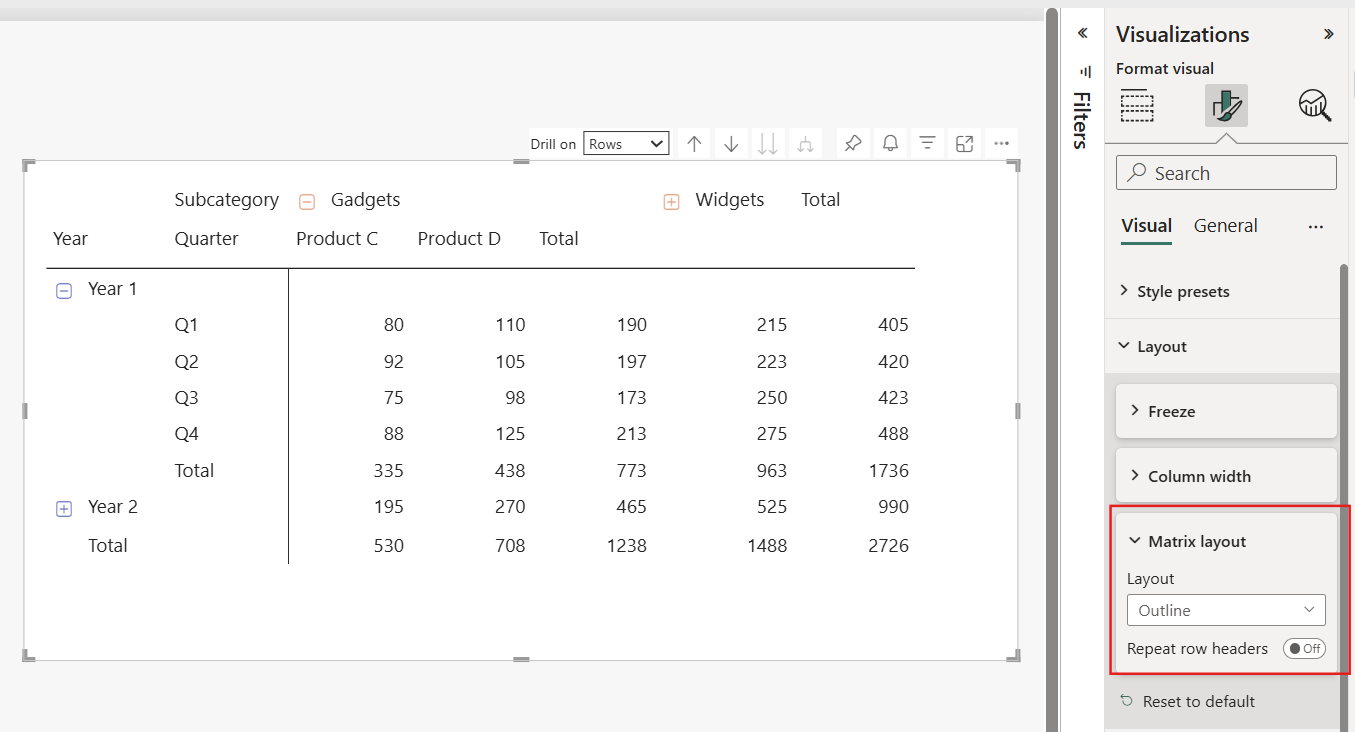The height and width of the screenshot is (732, 1355).
Task: Open Focus mode for the matrix
Action: tap(965, 144)
